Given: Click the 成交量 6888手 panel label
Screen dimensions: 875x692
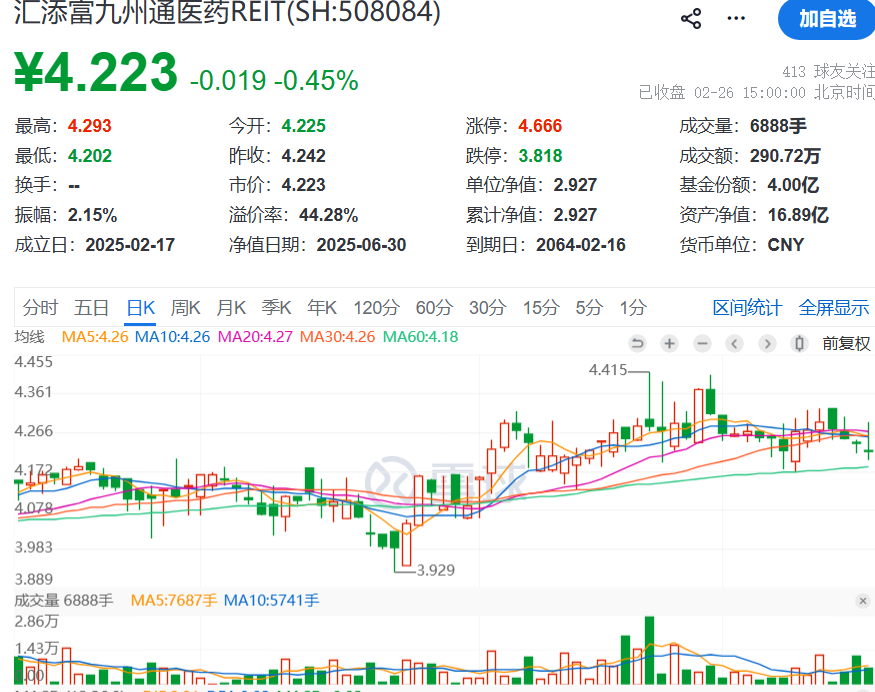Looking at the screenshot, I should point(64,600).
